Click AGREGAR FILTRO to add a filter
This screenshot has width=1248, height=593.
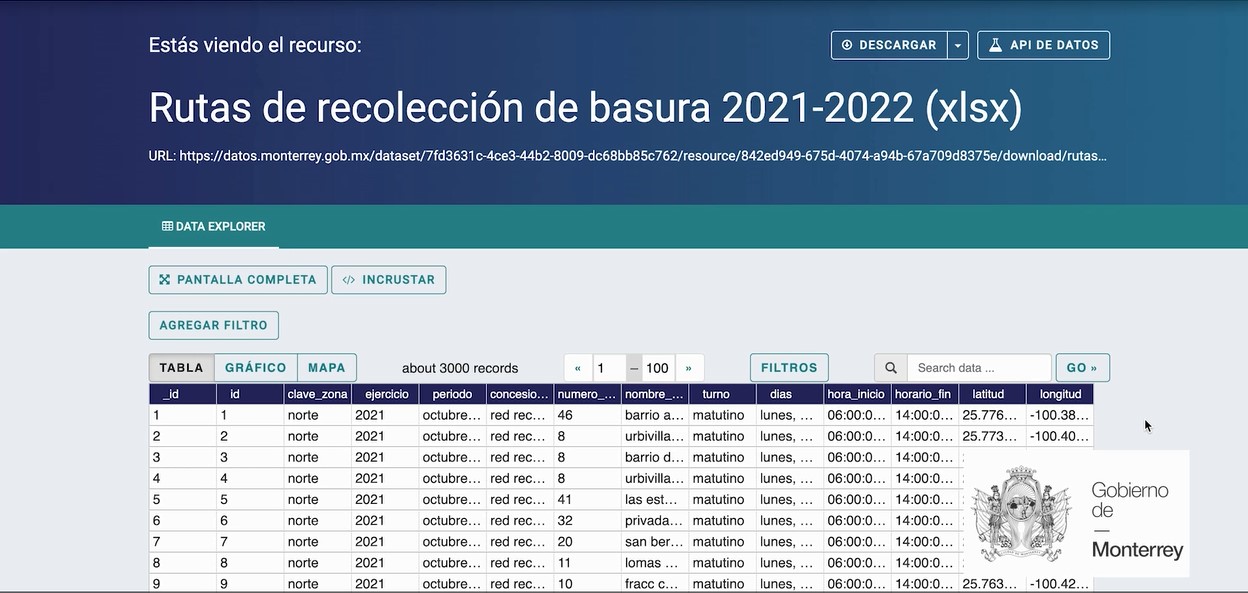[213, 325]
